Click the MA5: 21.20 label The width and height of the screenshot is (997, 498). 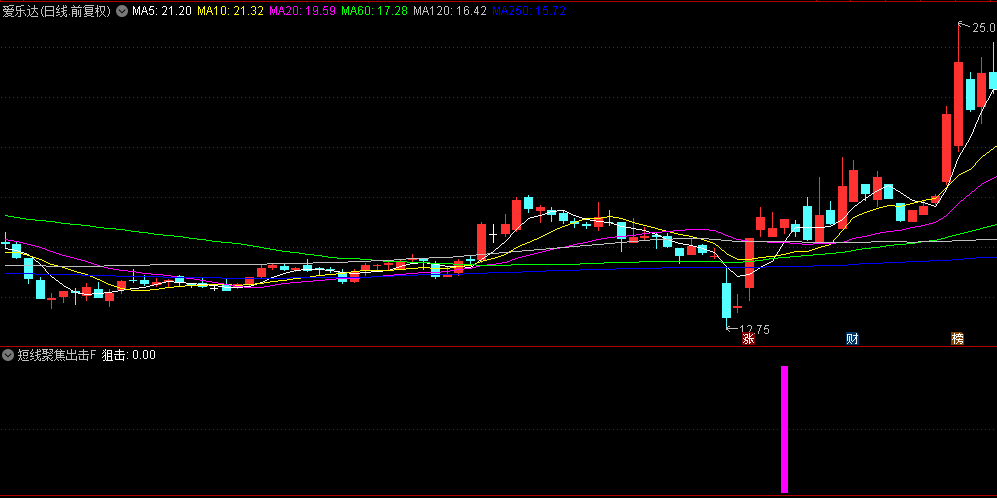(x=162, y=10)
